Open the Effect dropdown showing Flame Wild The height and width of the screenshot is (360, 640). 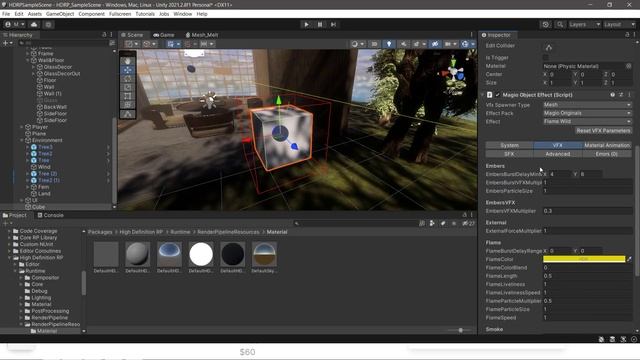coord(587,121)
